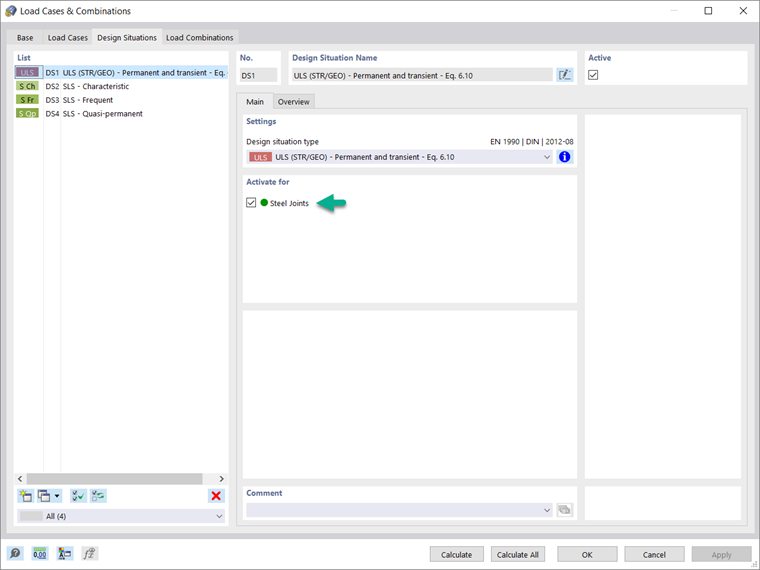Toggle the Steel Joints checkbox
The width and height of the screenshot is (760, 570).
pos(251,203)
